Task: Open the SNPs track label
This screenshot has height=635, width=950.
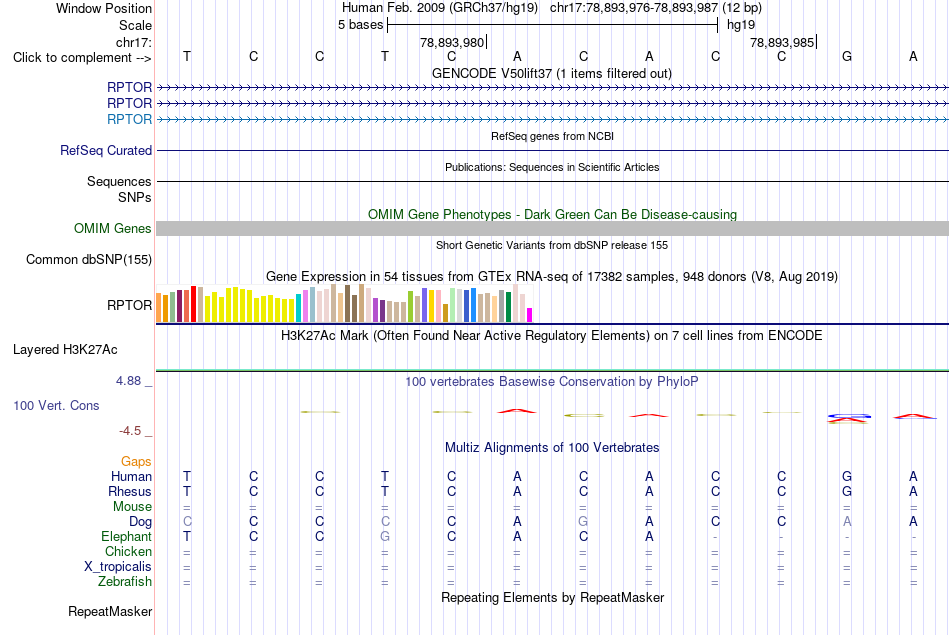Action: tap(135, 197)
